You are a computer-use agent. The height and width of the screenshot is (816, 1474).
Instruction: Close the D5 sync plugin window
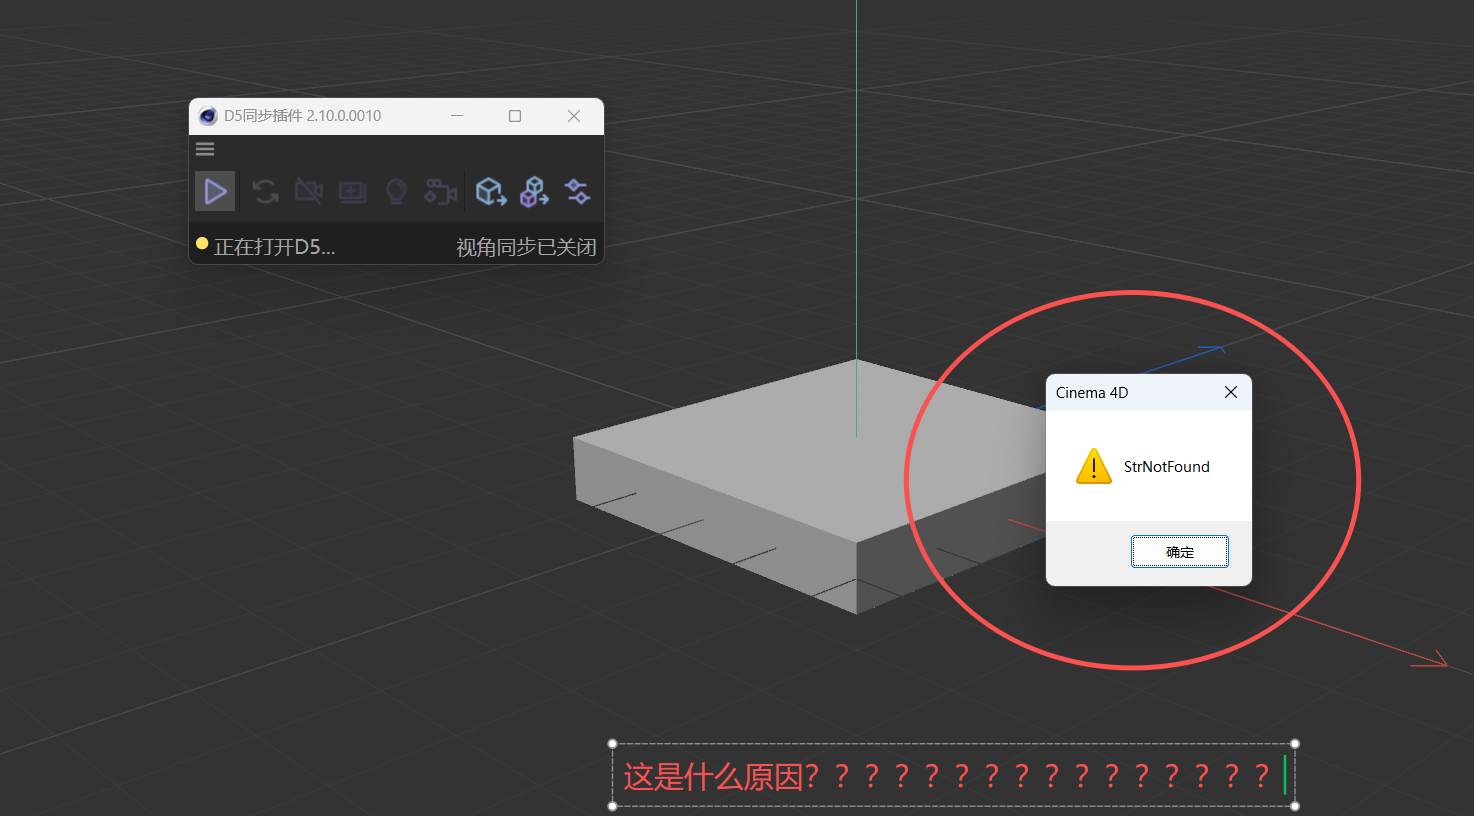[574, 116]
